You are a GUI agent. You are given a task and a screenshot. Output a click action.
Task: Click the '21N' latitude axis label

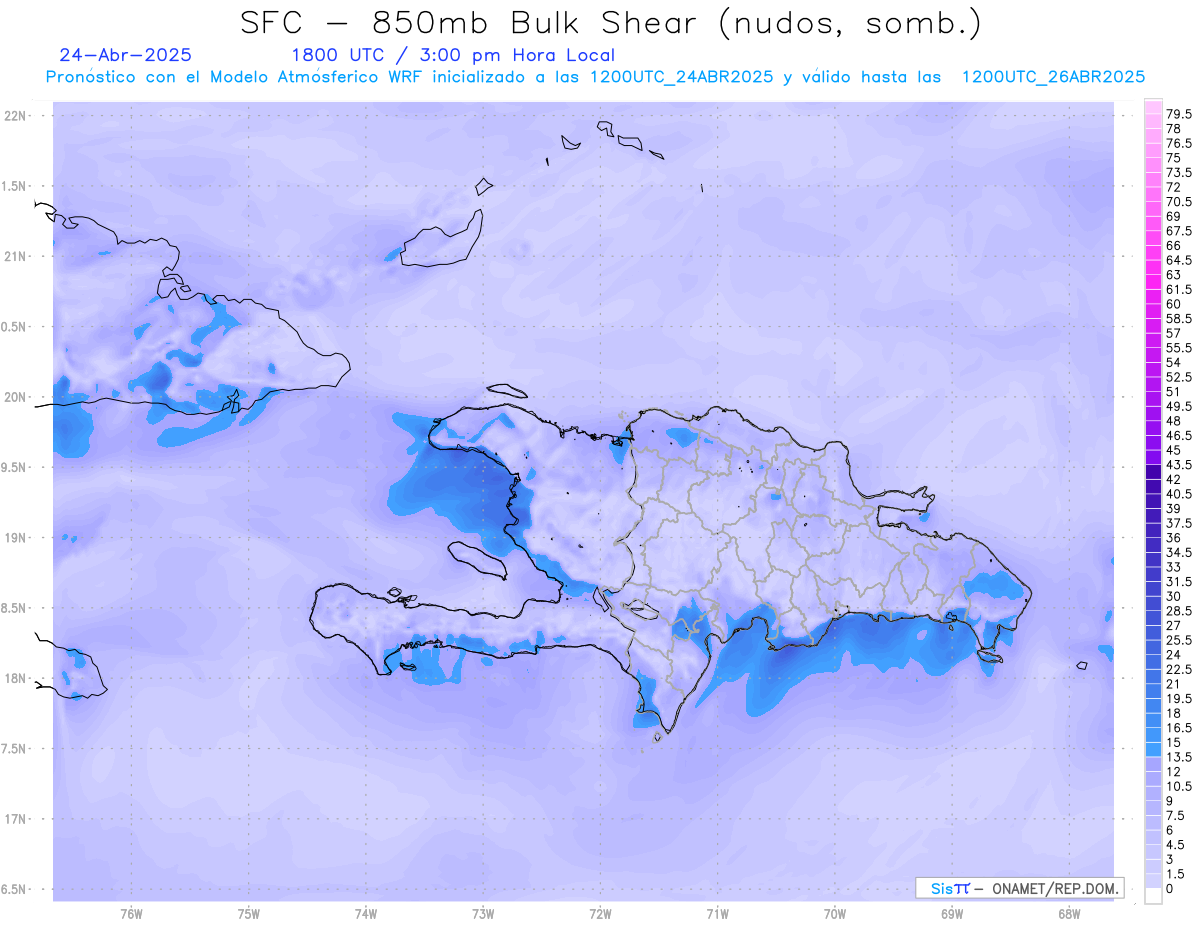tap(15, 256)
